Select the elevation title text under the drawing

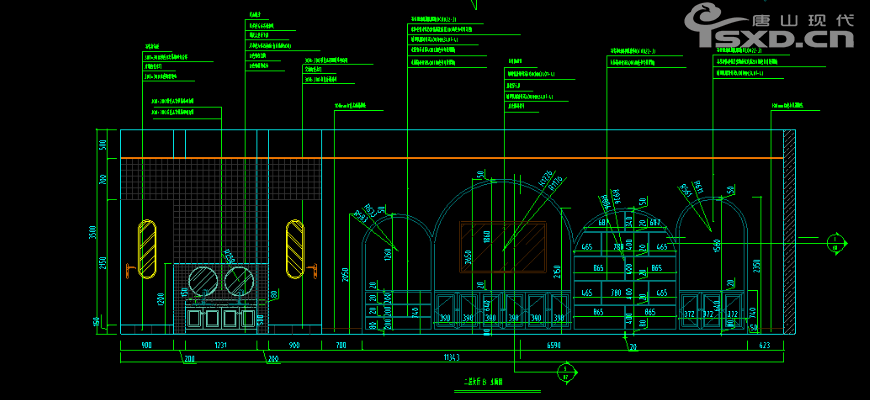pos(483,382)
